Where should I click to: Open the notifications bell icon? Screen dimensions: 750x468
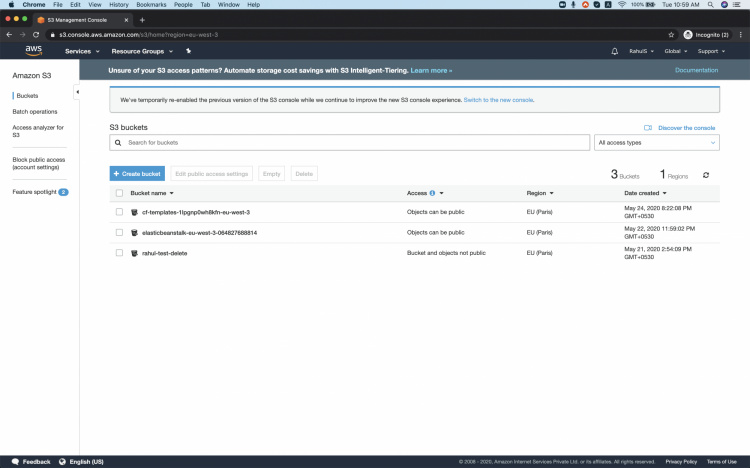point(615,51)
